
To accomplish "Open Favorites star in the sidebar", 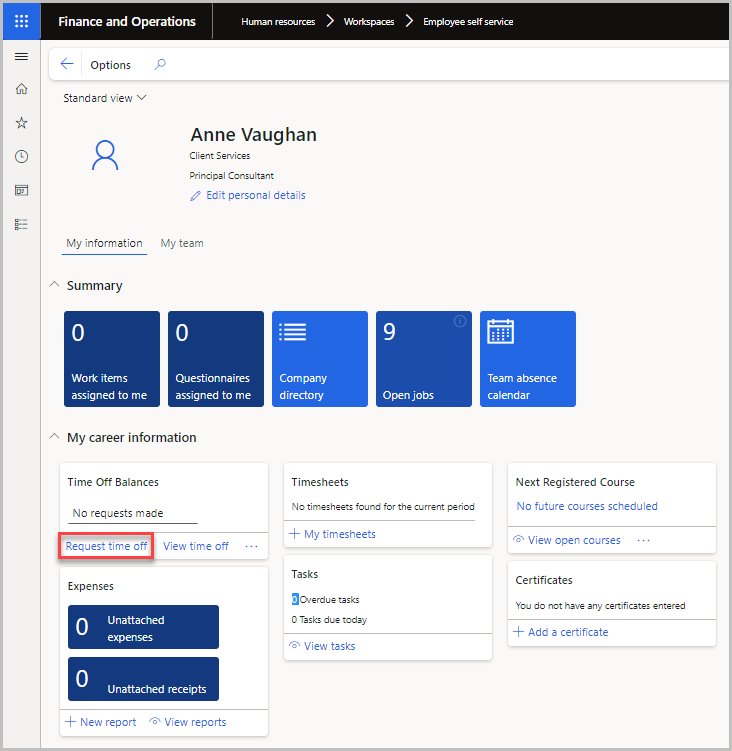I will pyautogui.click(x=21, y=123).
